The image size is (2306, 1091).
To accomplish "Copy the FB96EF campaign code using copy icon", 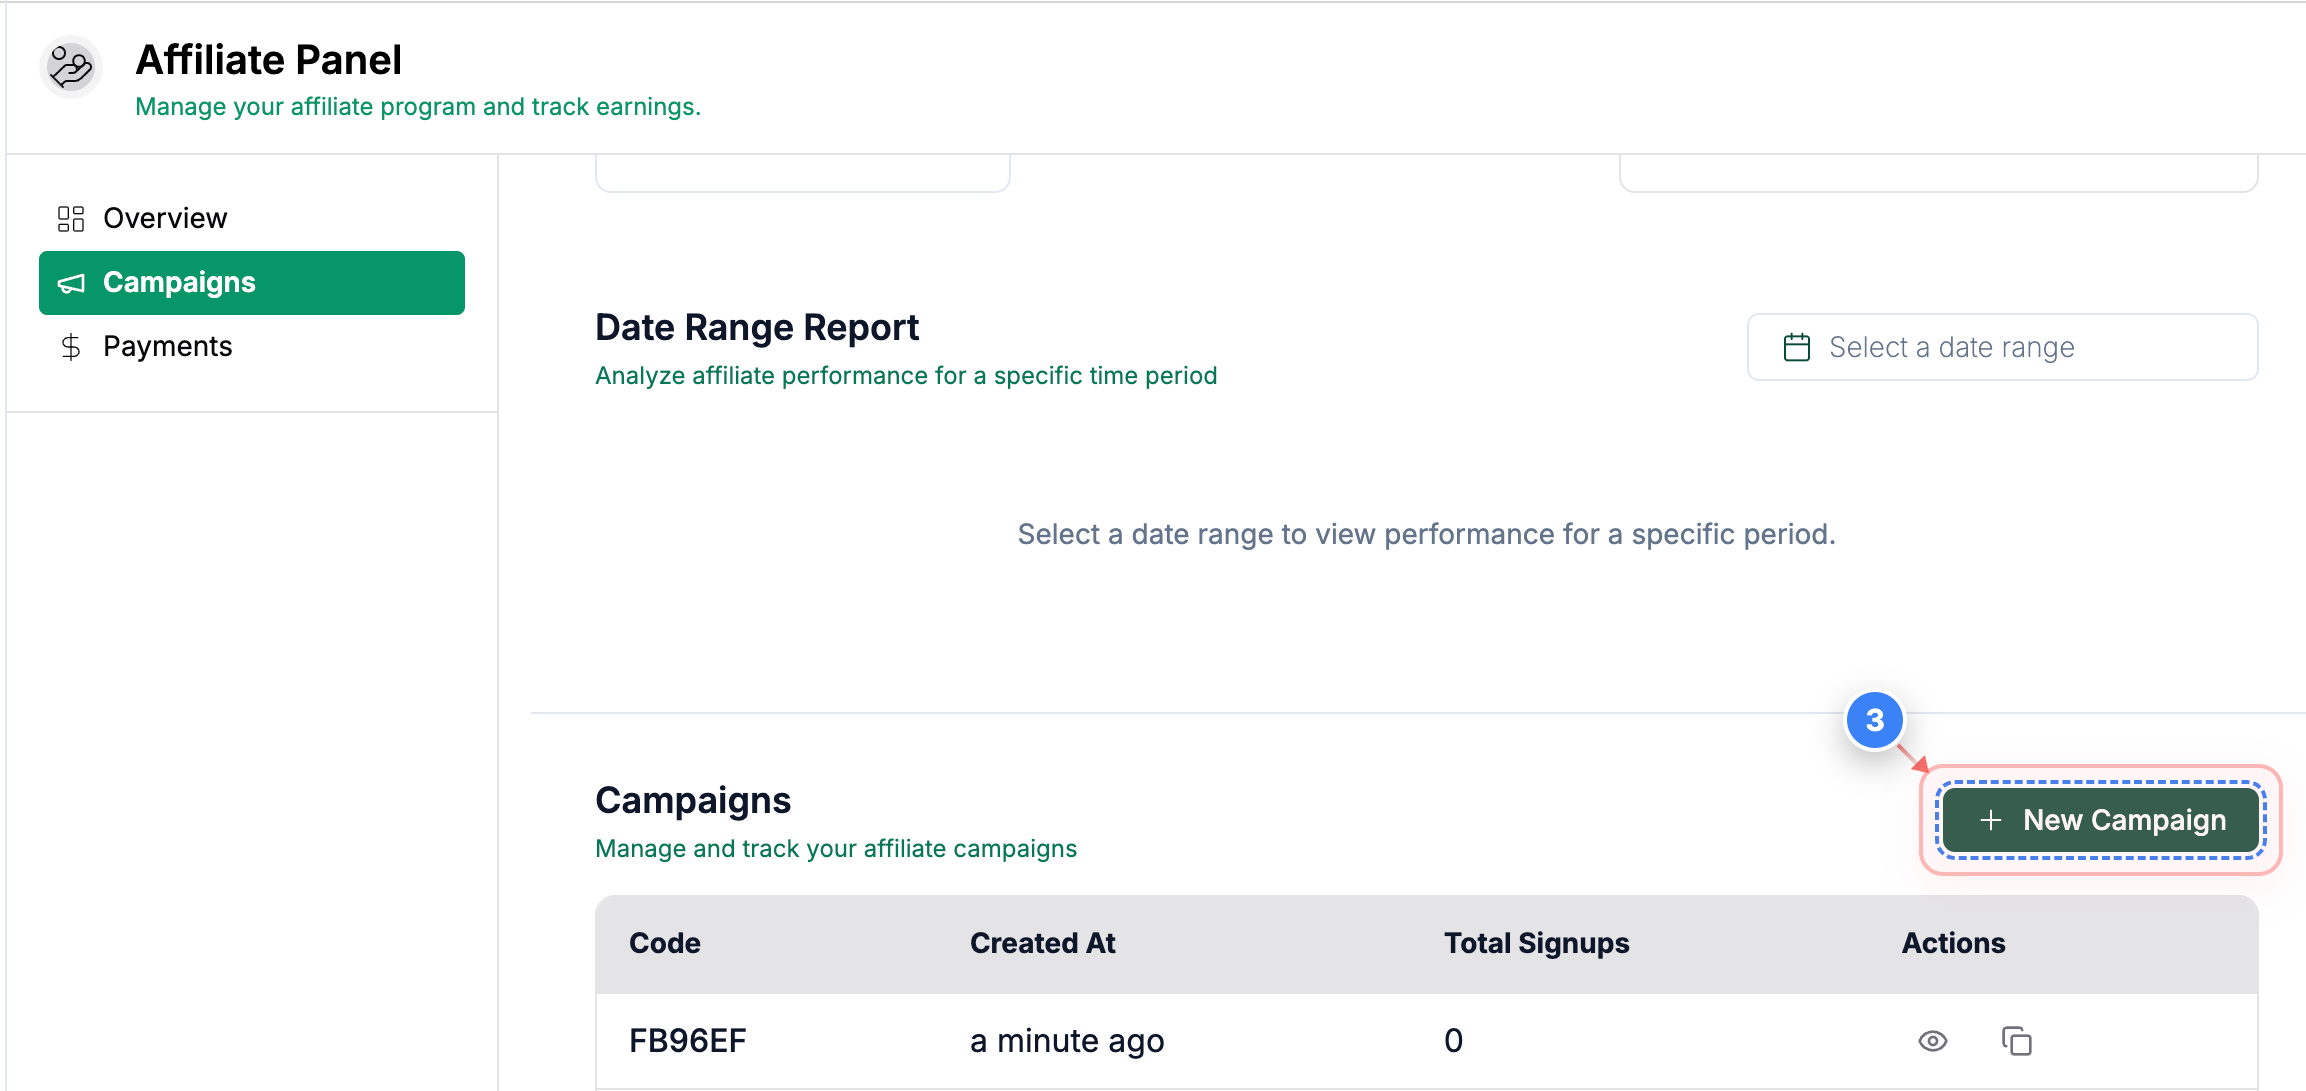I will (2018, 1040).
